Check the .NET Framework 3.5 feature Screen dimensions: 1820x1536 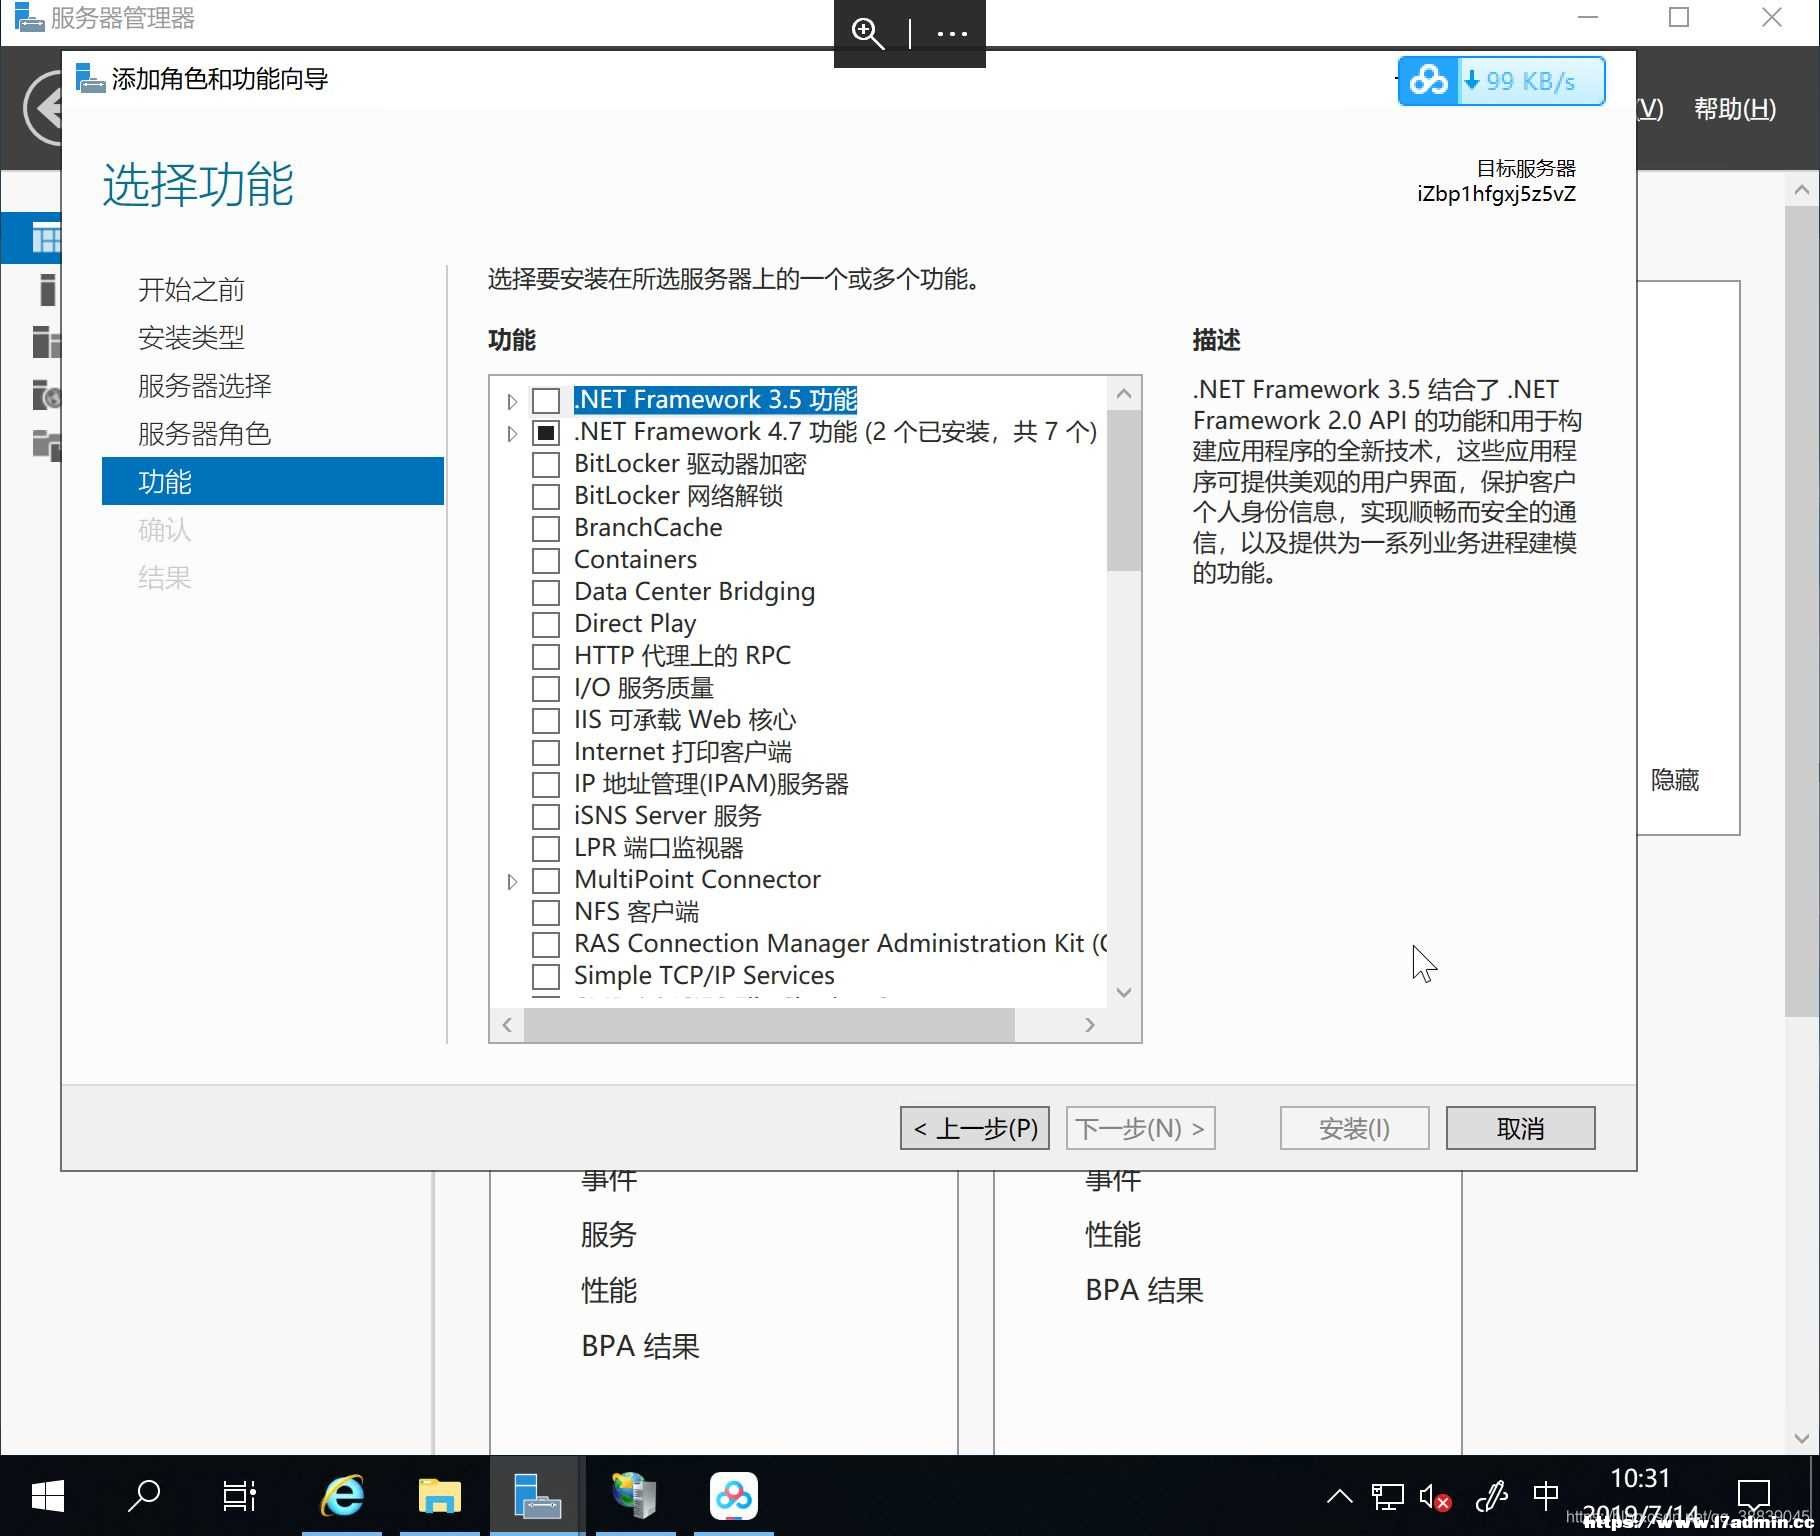tap(546, 401)
